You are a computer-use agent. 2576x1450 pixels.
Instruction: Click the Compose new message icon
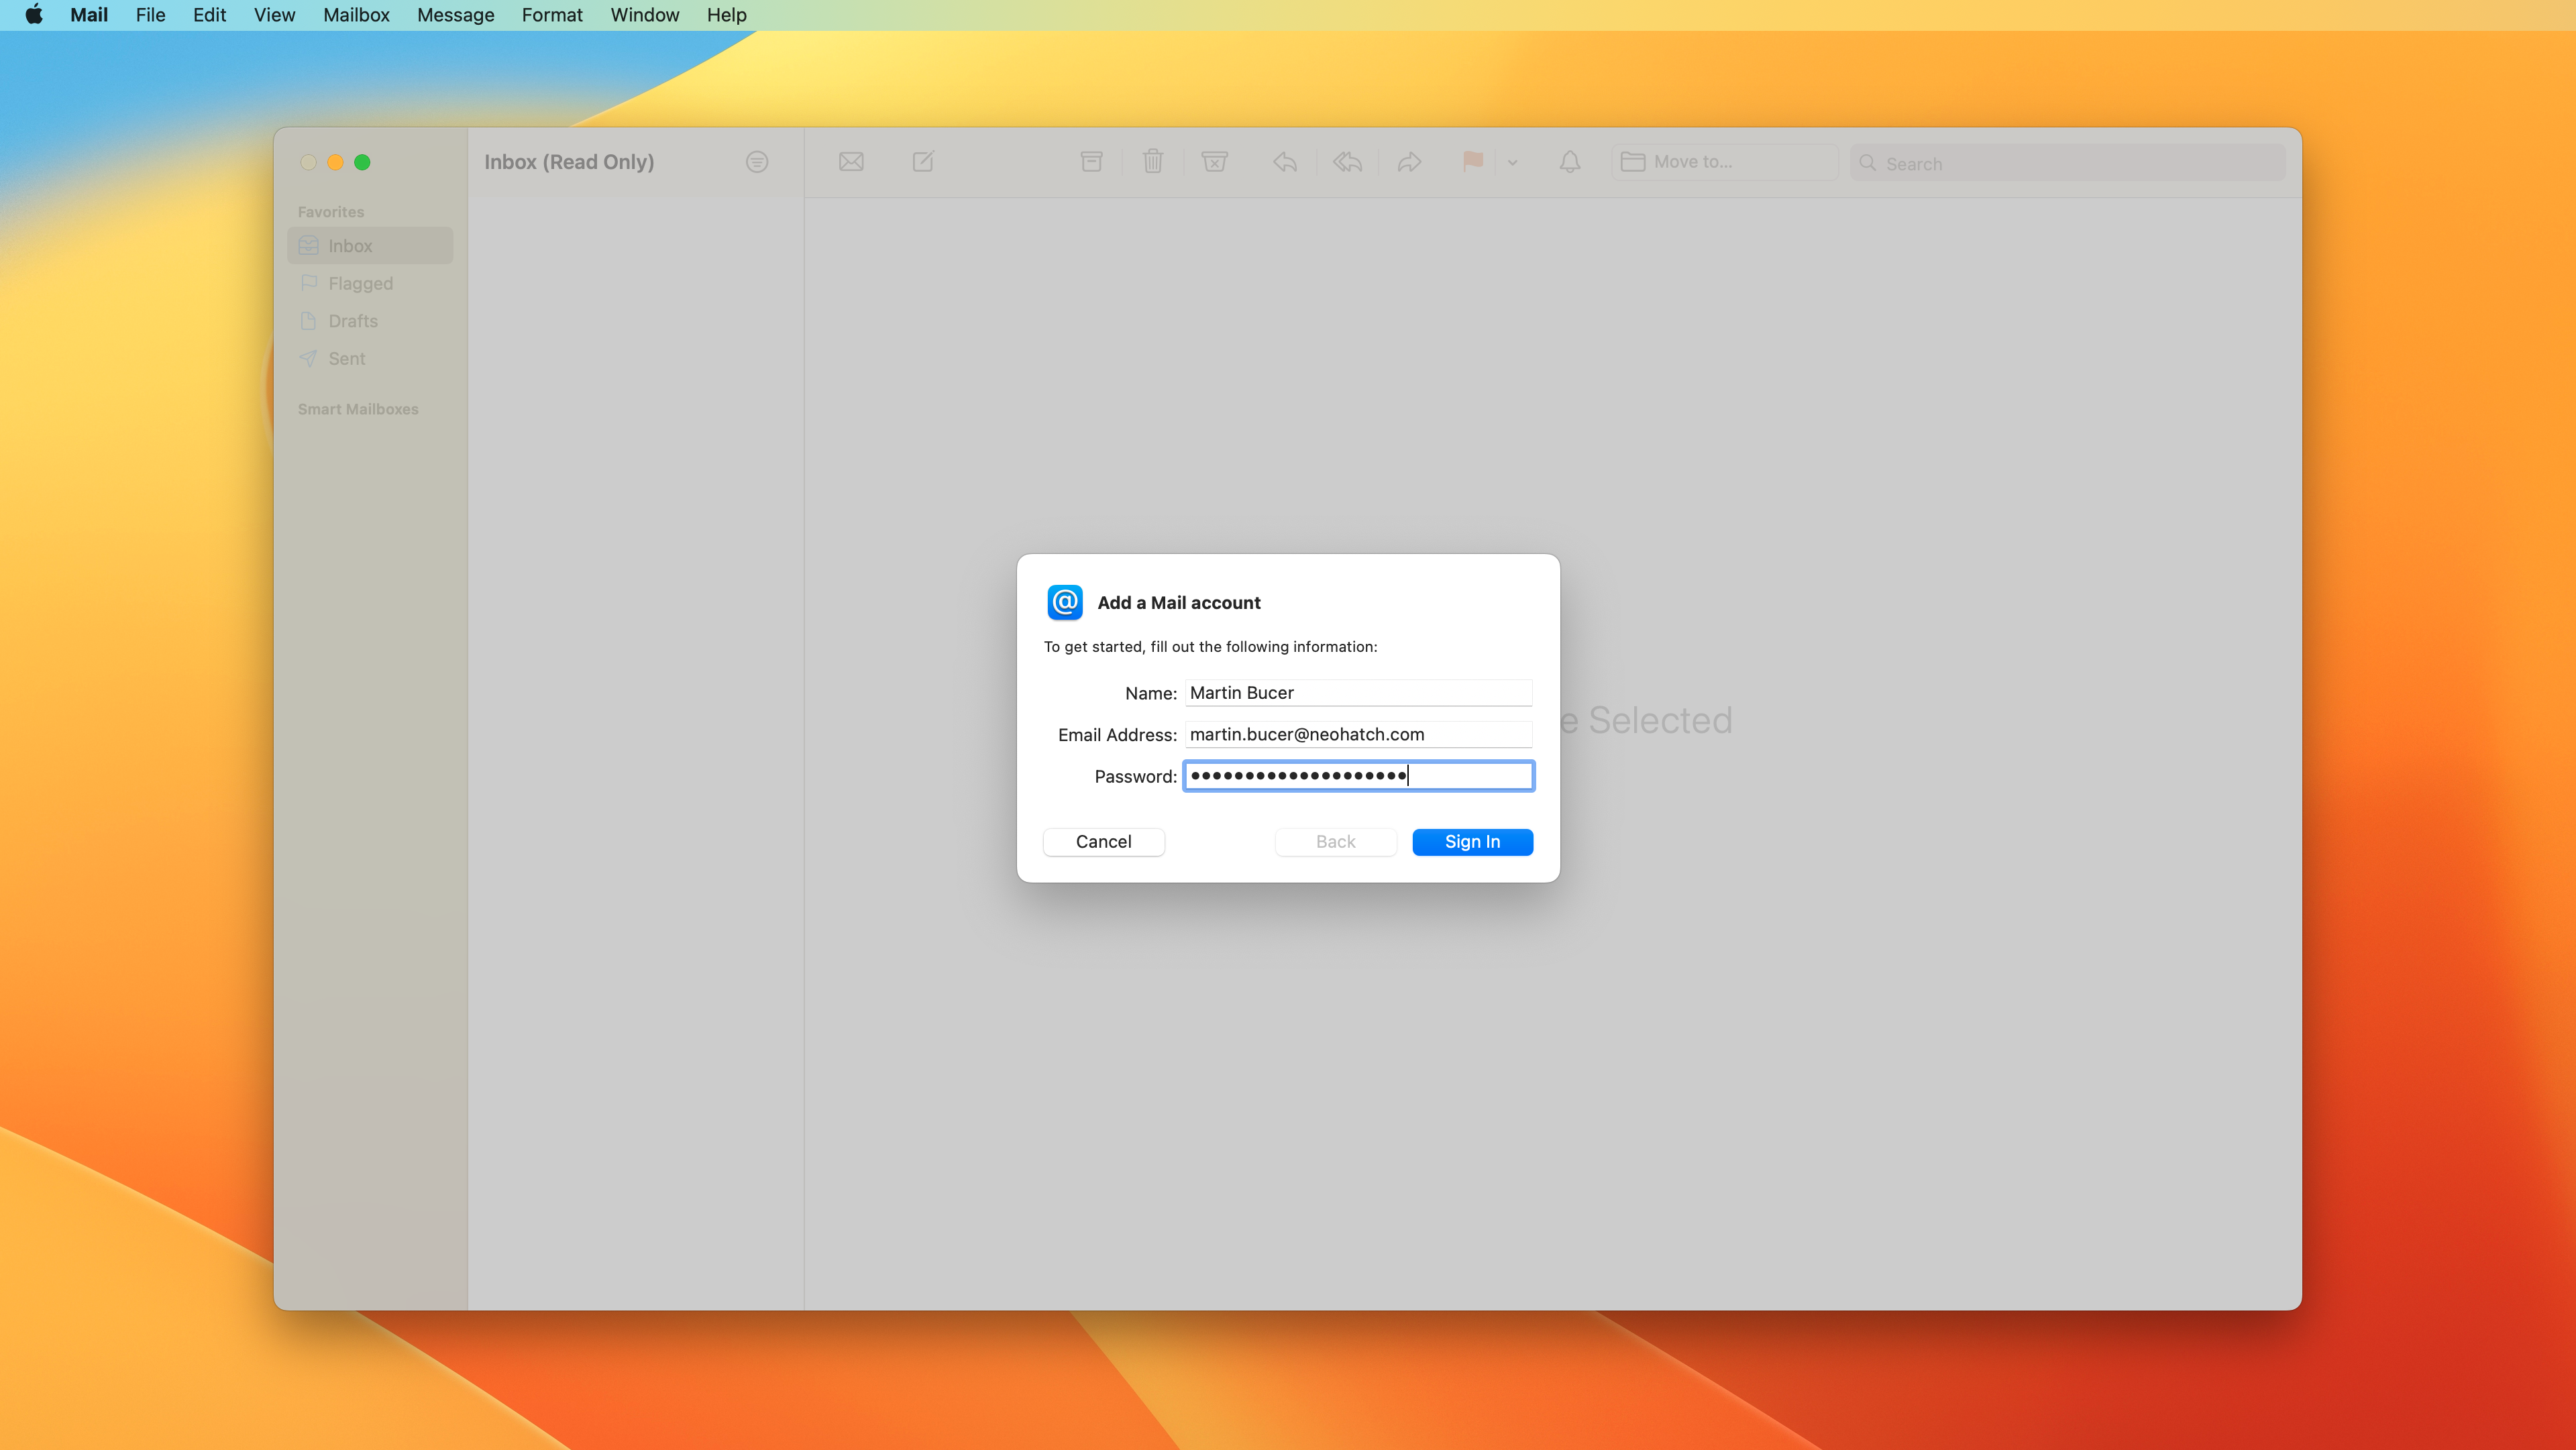(x=923, y=161)
